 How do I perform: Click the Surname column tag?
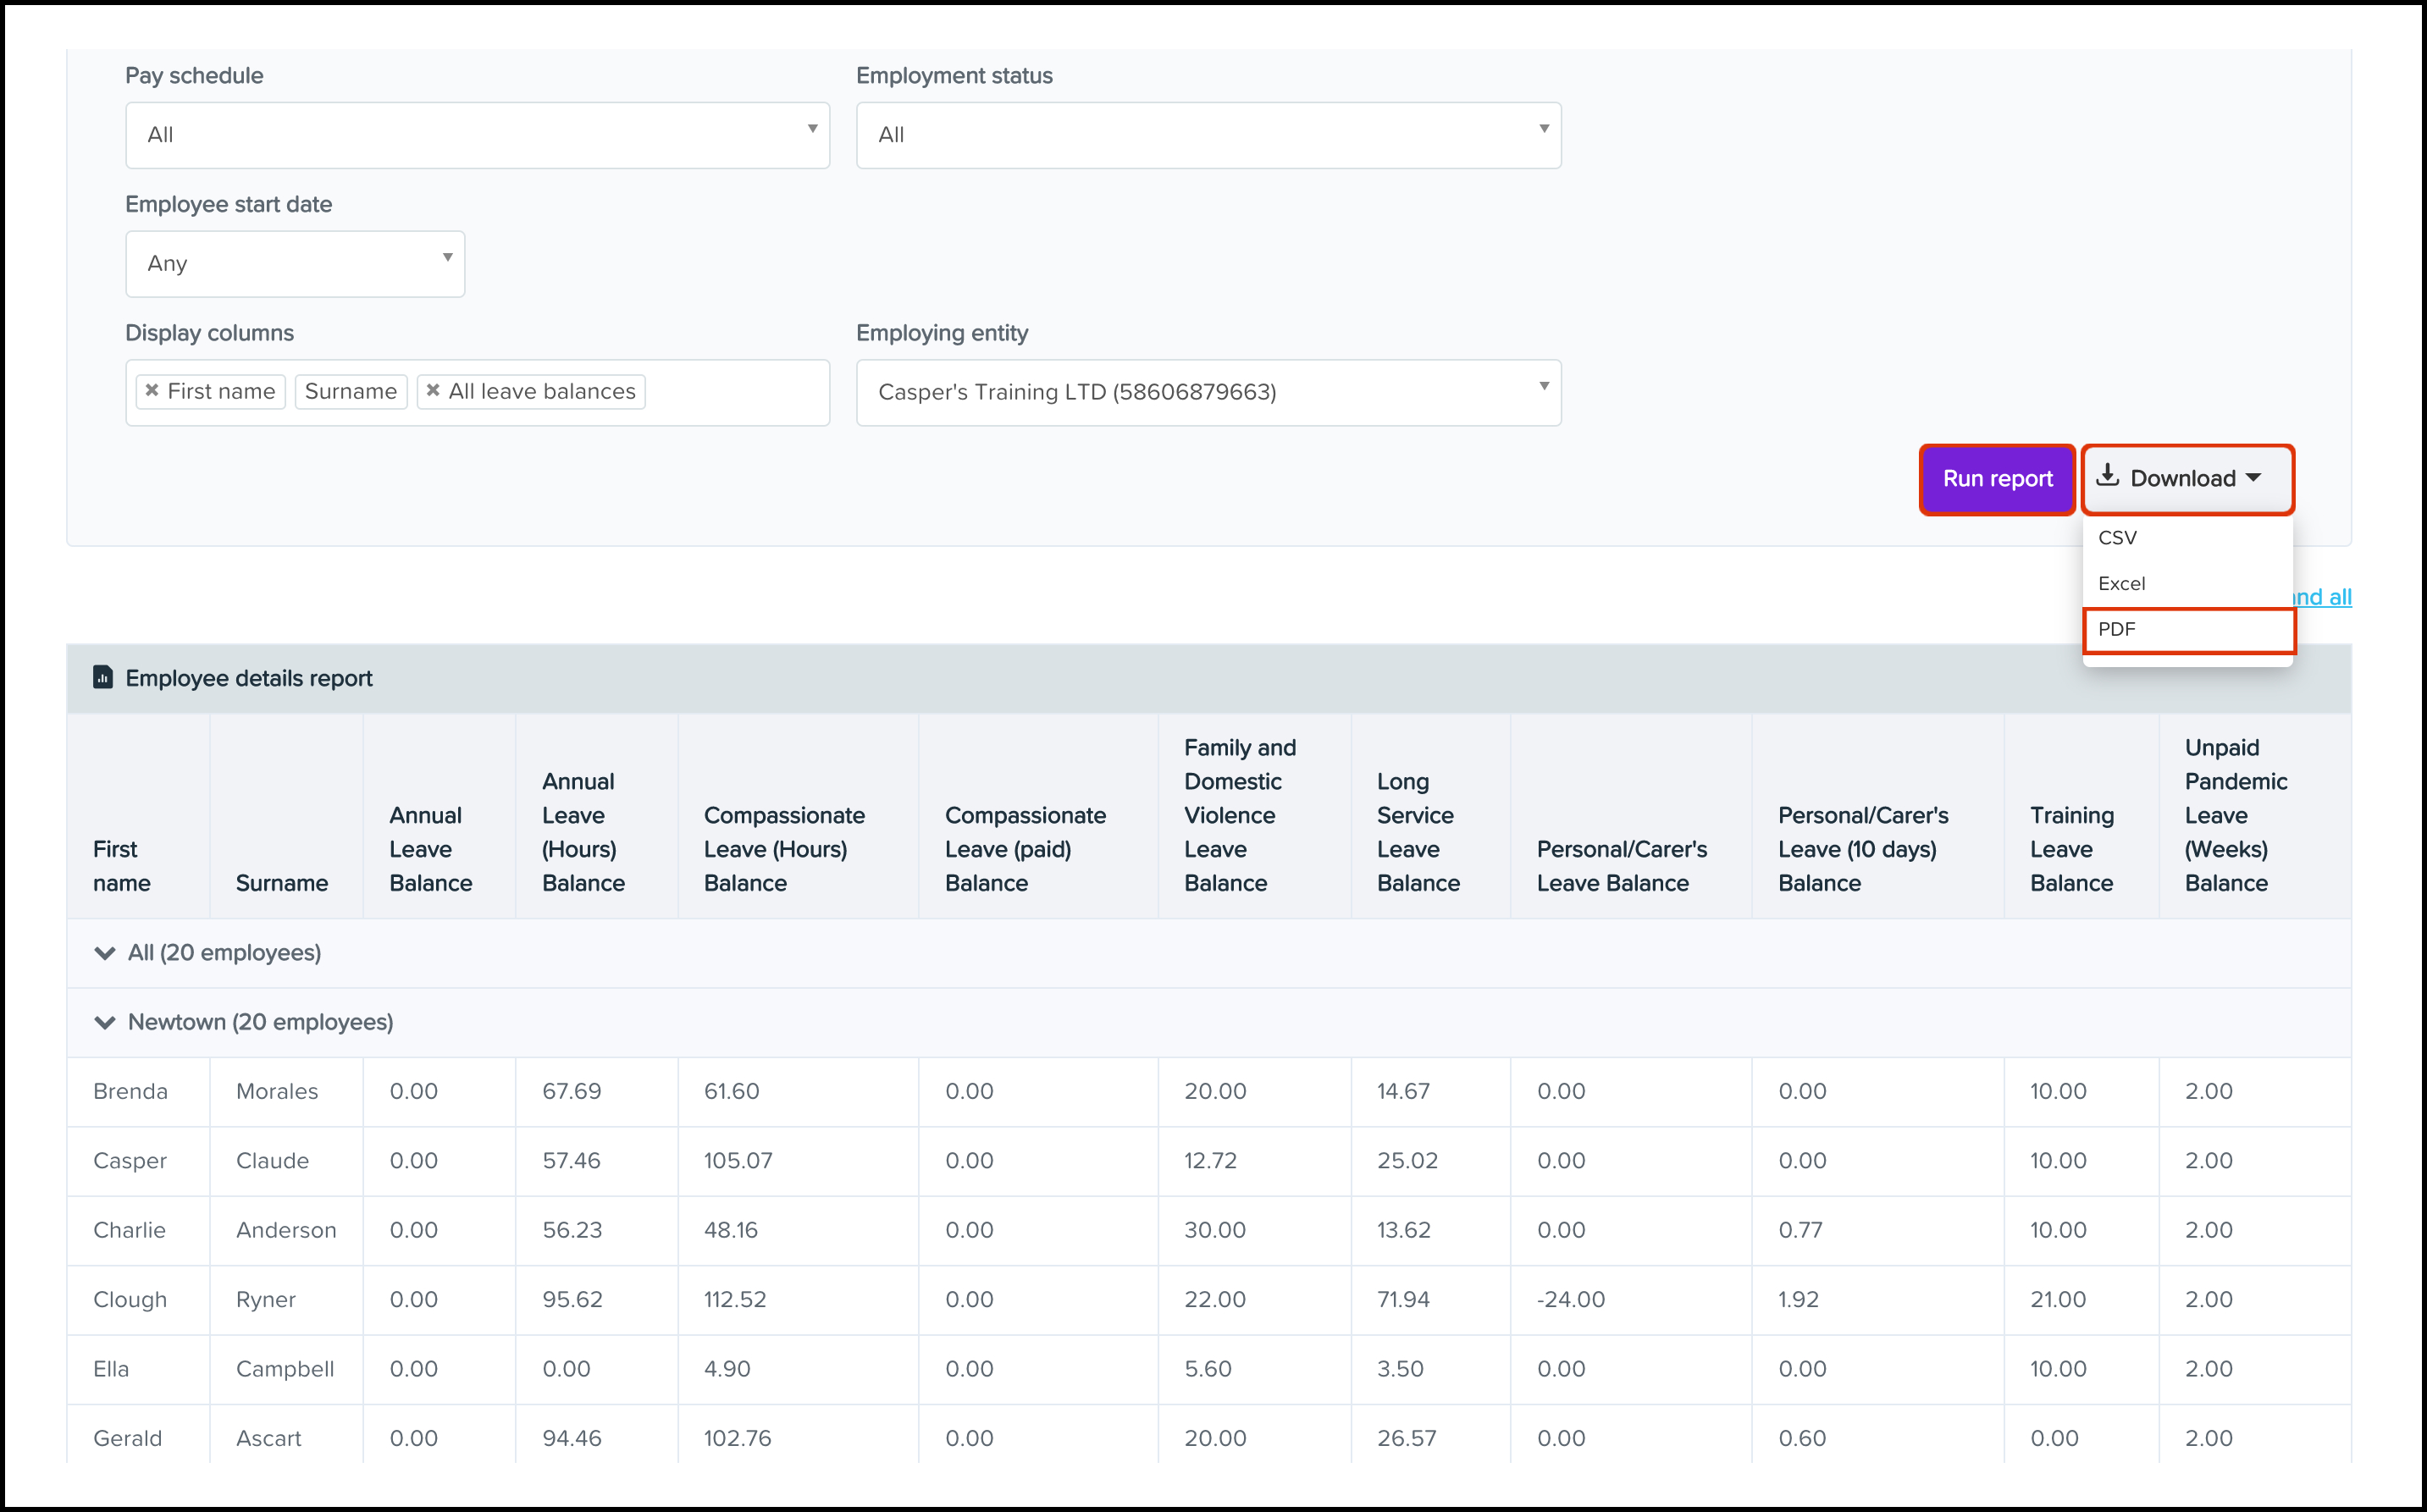pyautogui.click(x=351, y=391)
